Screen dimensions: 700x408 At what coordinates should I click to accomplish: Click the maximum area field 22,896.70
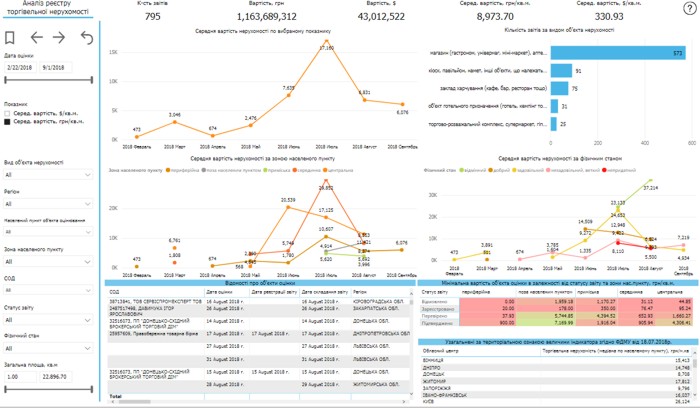tap(55, 376)
